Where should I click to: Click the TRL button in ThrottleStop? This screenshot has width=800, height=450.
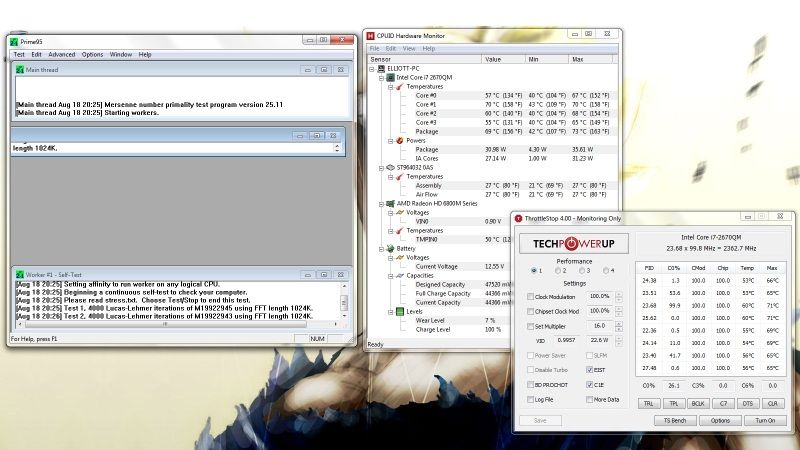click(x=648, y=404)
